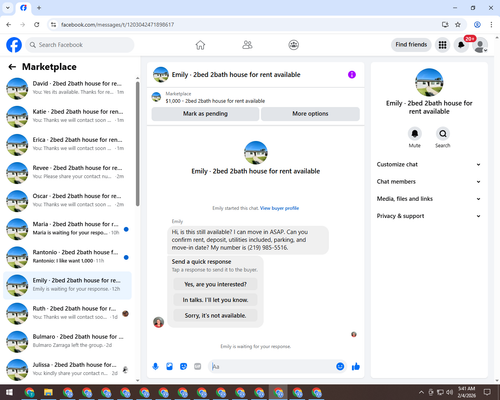This screenshot has height=400, width=500.
Task: Open Revee's conversation in the list
Action: 67,173
